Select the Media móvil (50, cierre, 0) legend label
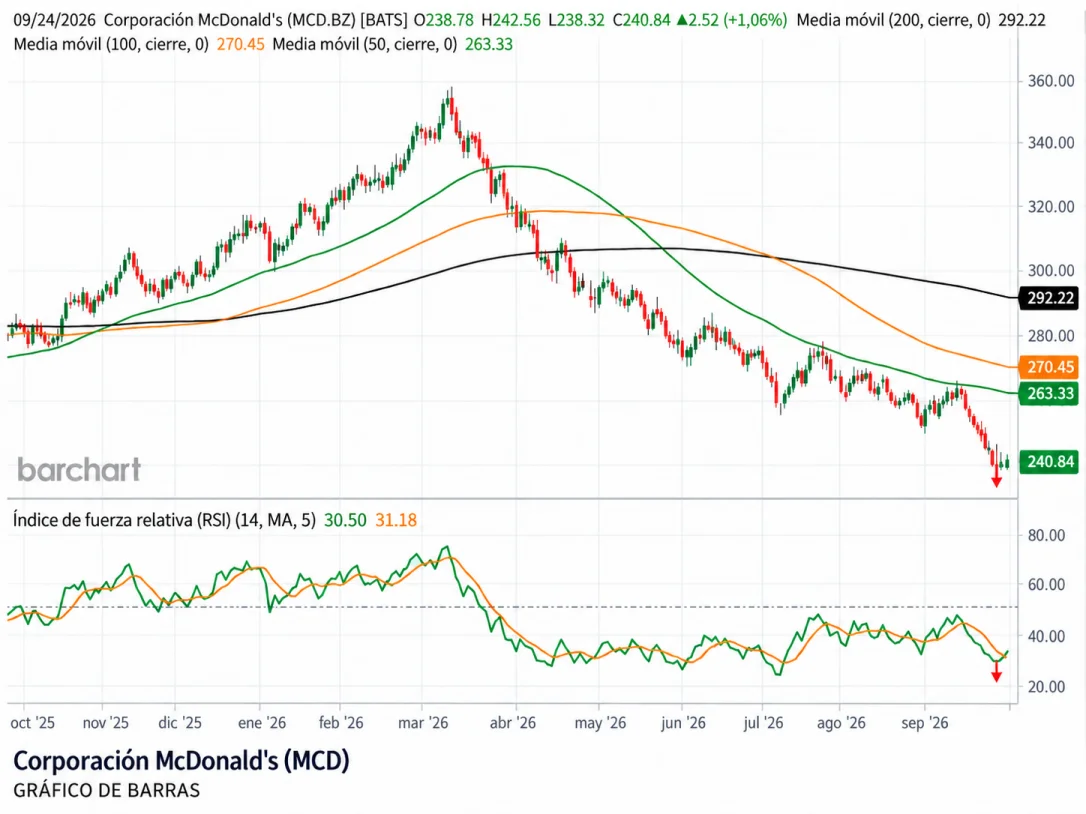The width and height of the screenshot is (1086, 814). (x=365, y=44)
